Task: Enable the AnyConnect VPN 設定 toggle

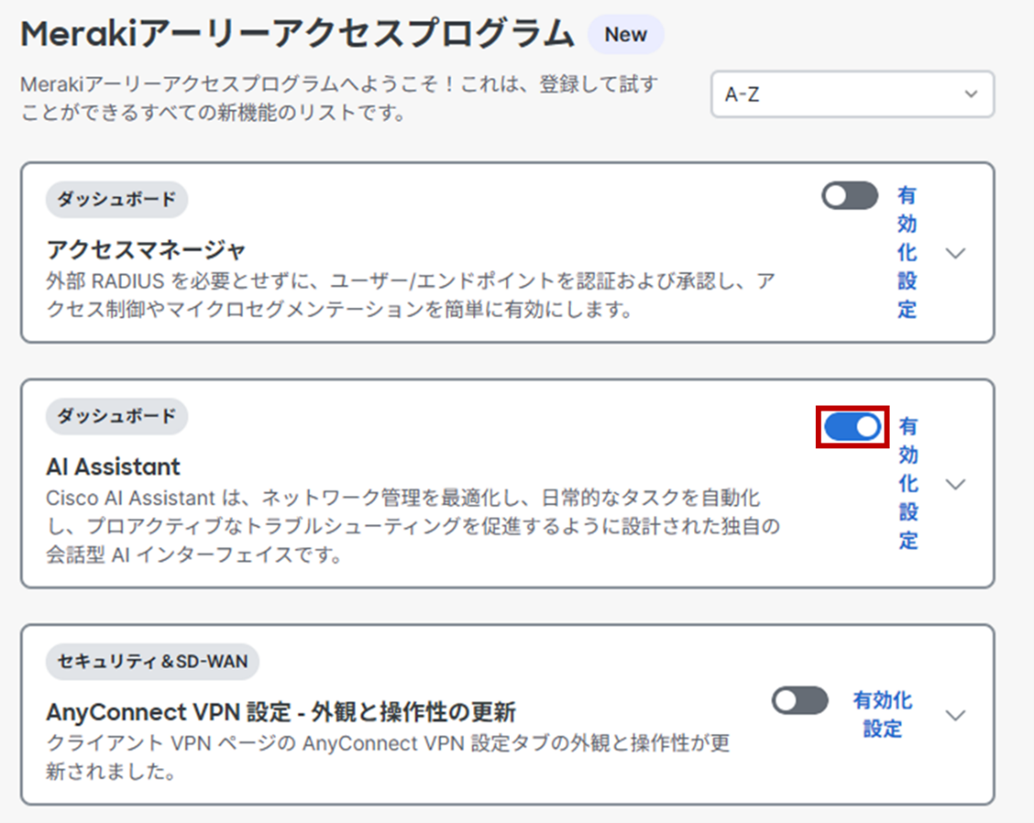Action: point(800,700)
